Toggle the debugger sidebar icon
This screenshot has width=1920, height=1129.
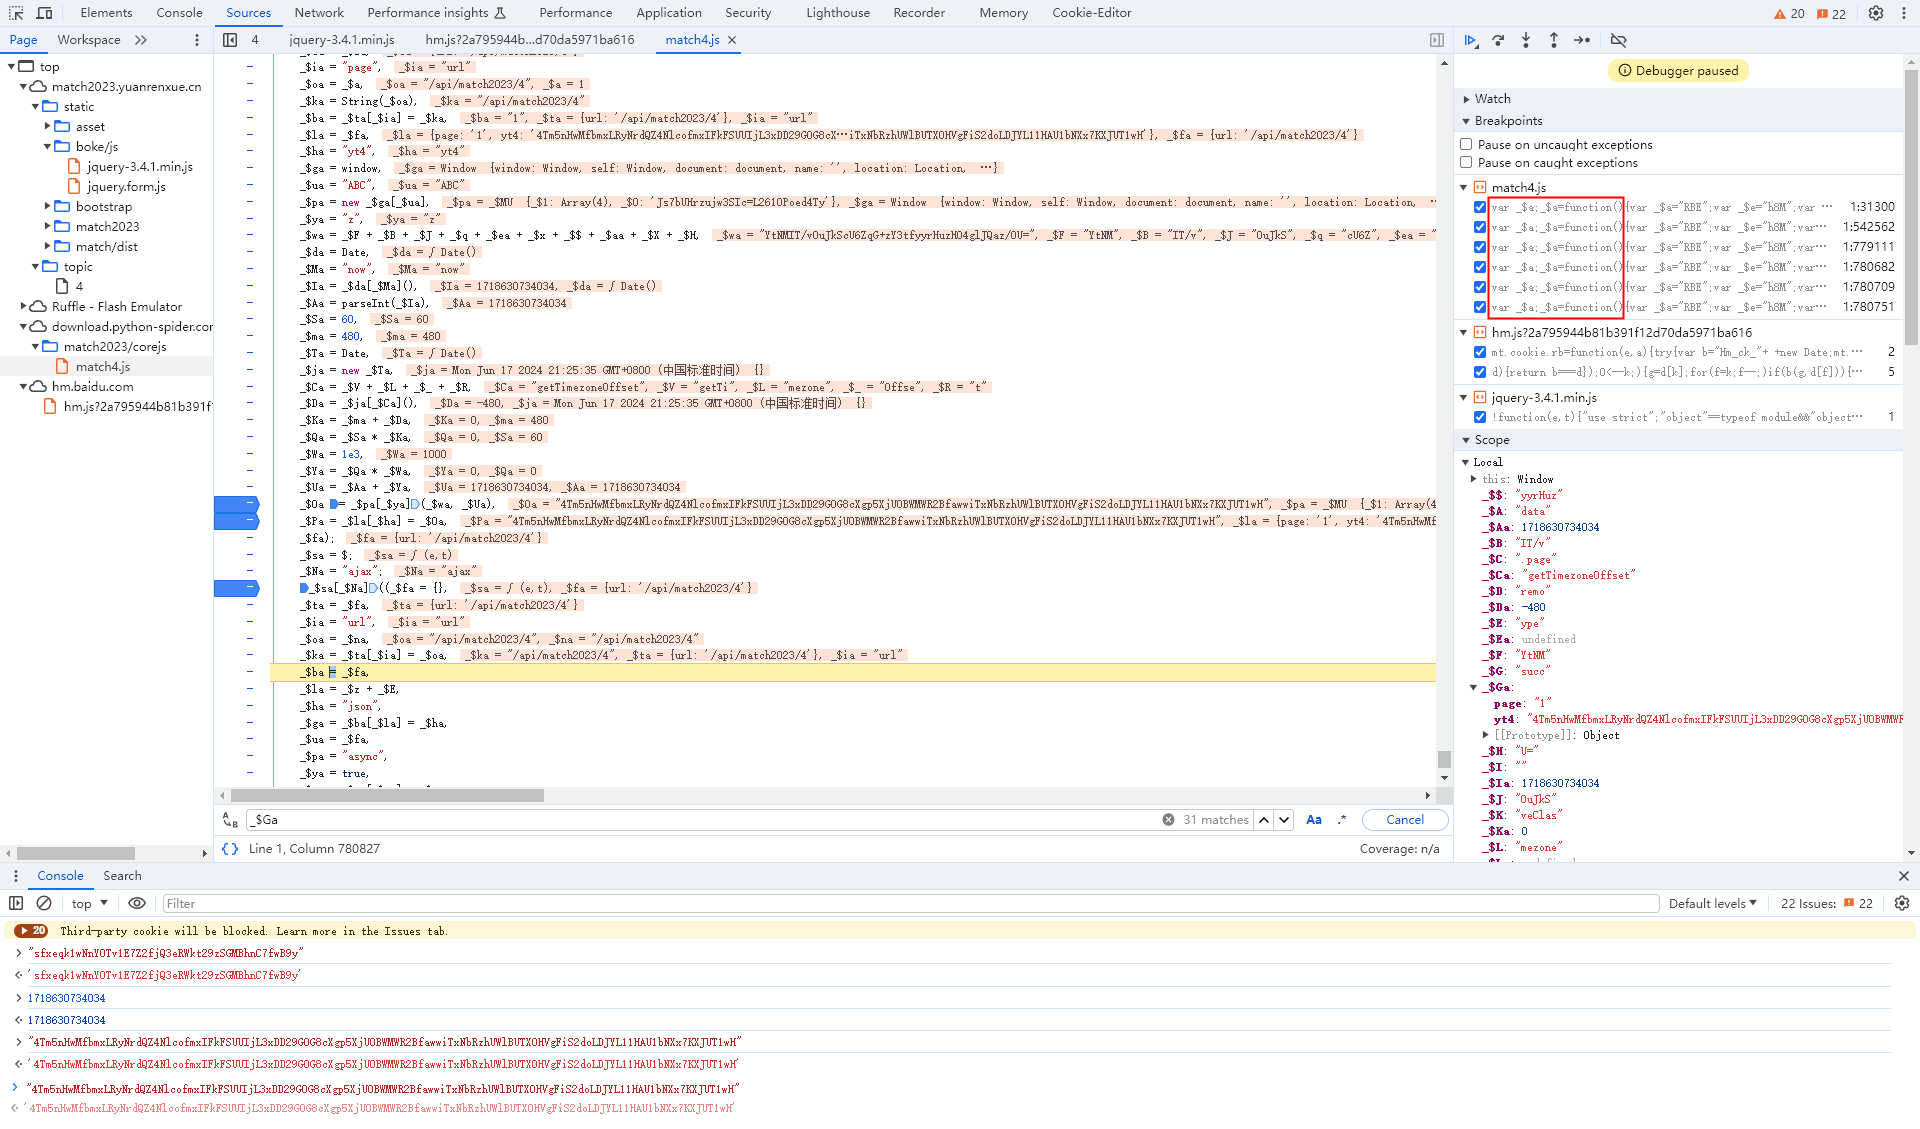tap(1437, 40)
